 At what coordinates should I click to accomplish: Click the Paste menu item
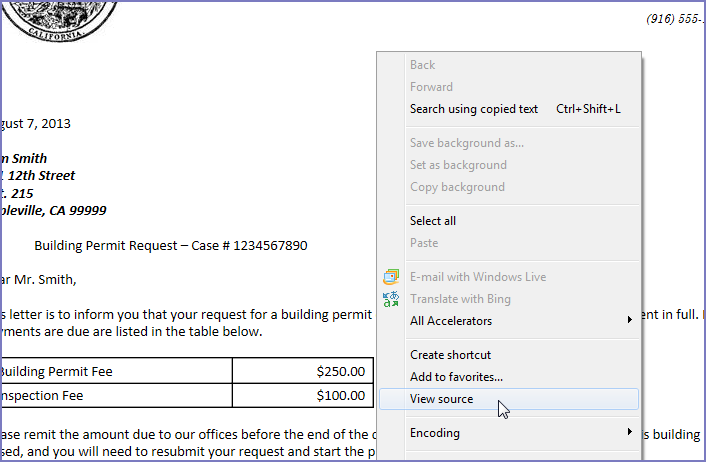[x=423, y=243]
